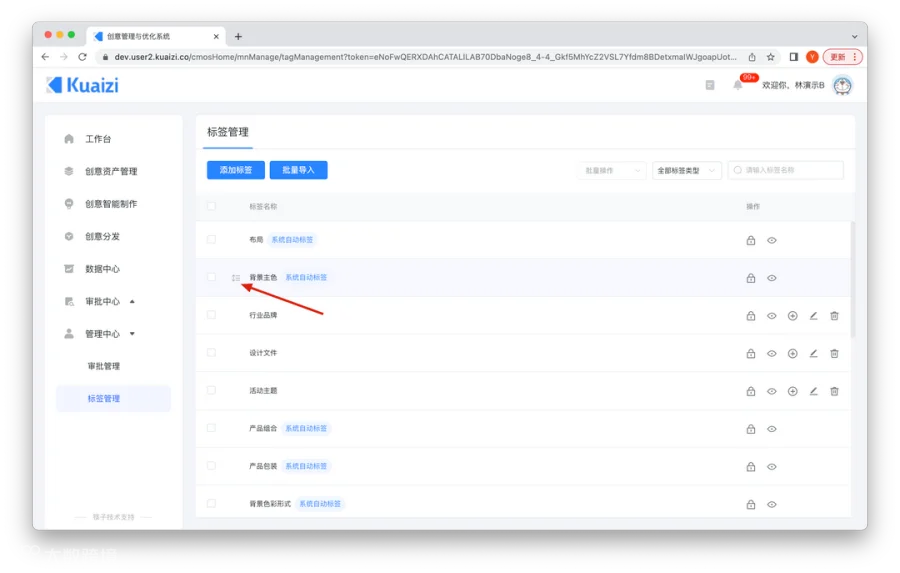Open the 批量操作 dropdown
The image size is (900, 573).
pos(612,171)
